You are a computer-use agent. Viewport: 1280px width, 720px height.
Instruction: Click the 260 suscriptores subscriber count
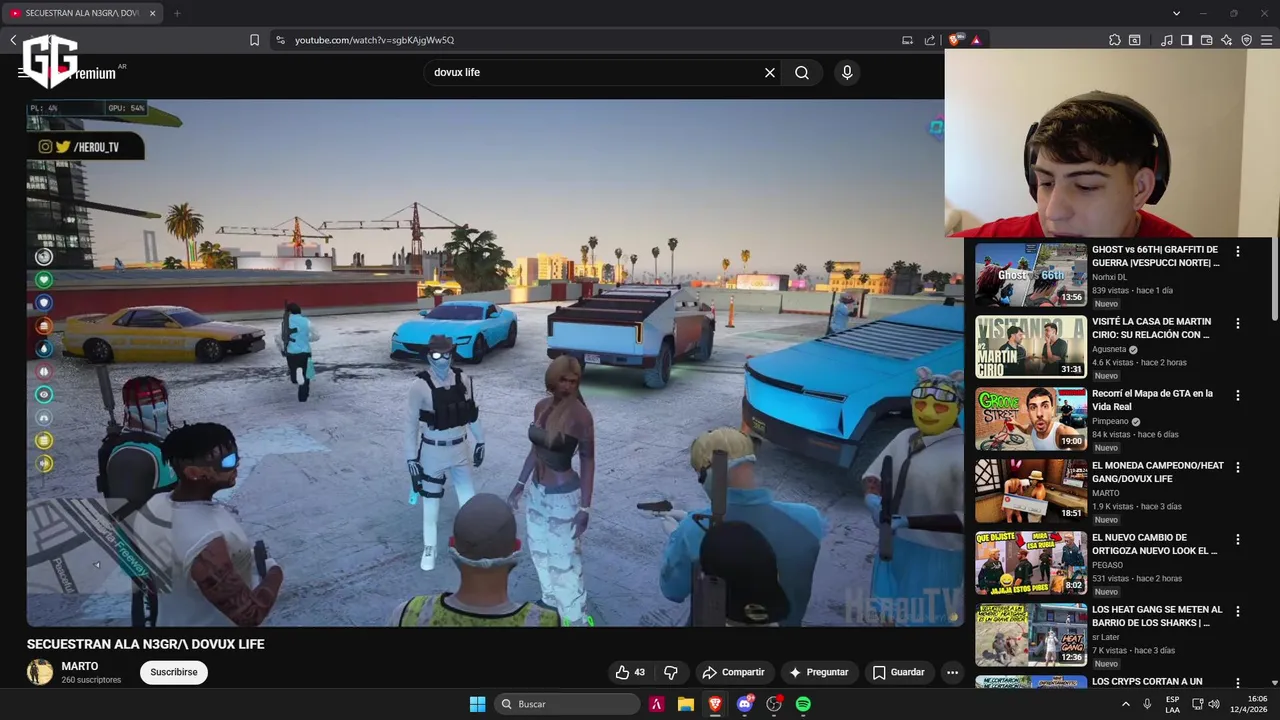(x=91, y=680)
